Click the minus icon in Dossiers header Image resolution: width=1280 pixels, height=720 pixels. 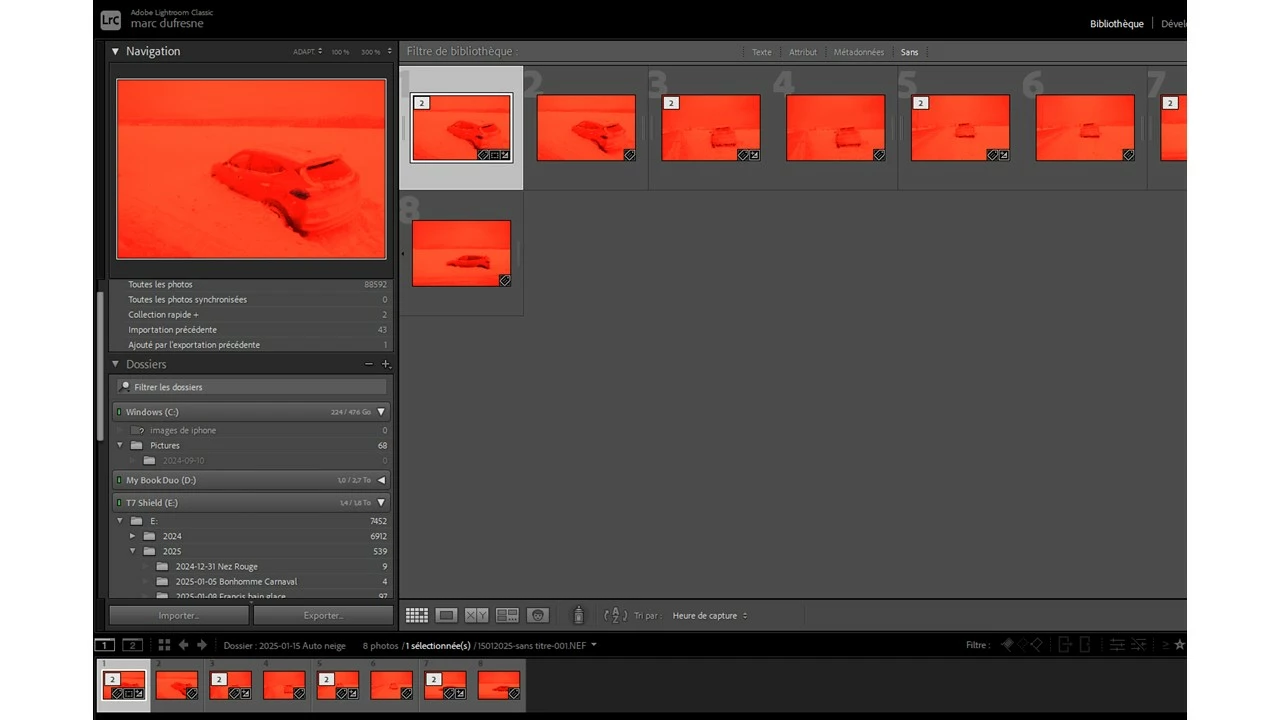[x=369, y=364]
